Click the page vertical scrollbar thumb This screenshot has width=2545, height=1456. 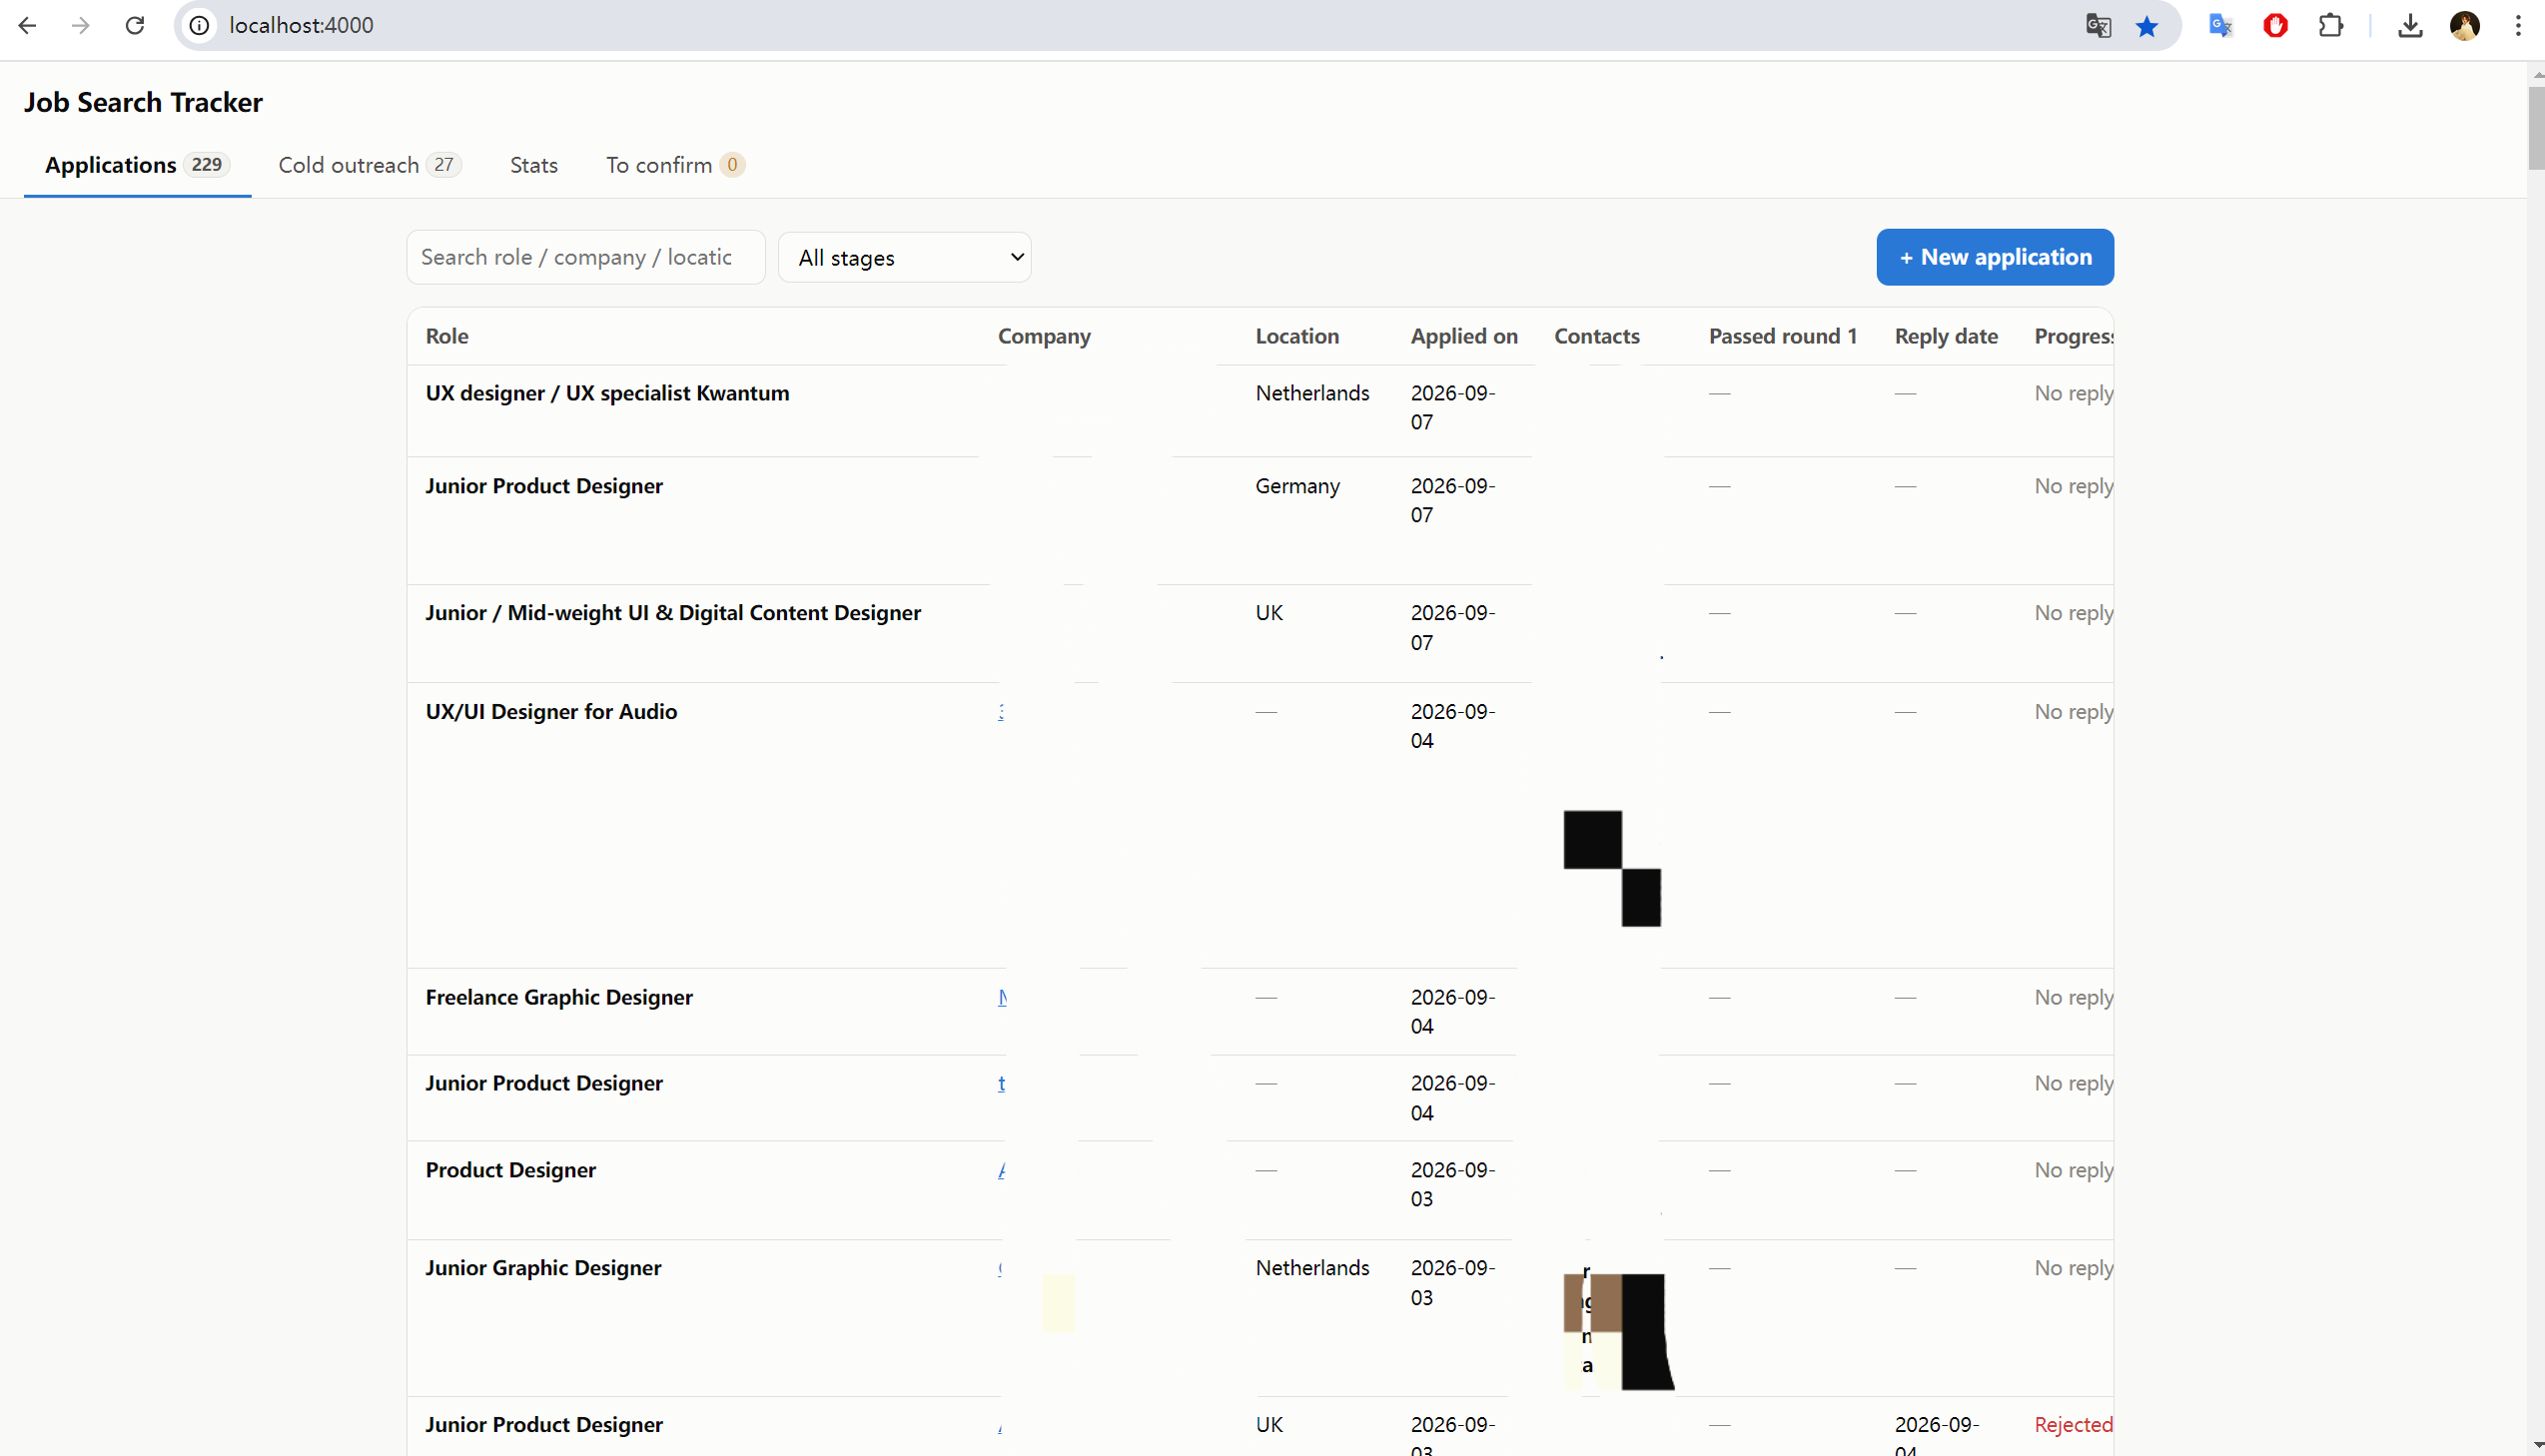2536,127
